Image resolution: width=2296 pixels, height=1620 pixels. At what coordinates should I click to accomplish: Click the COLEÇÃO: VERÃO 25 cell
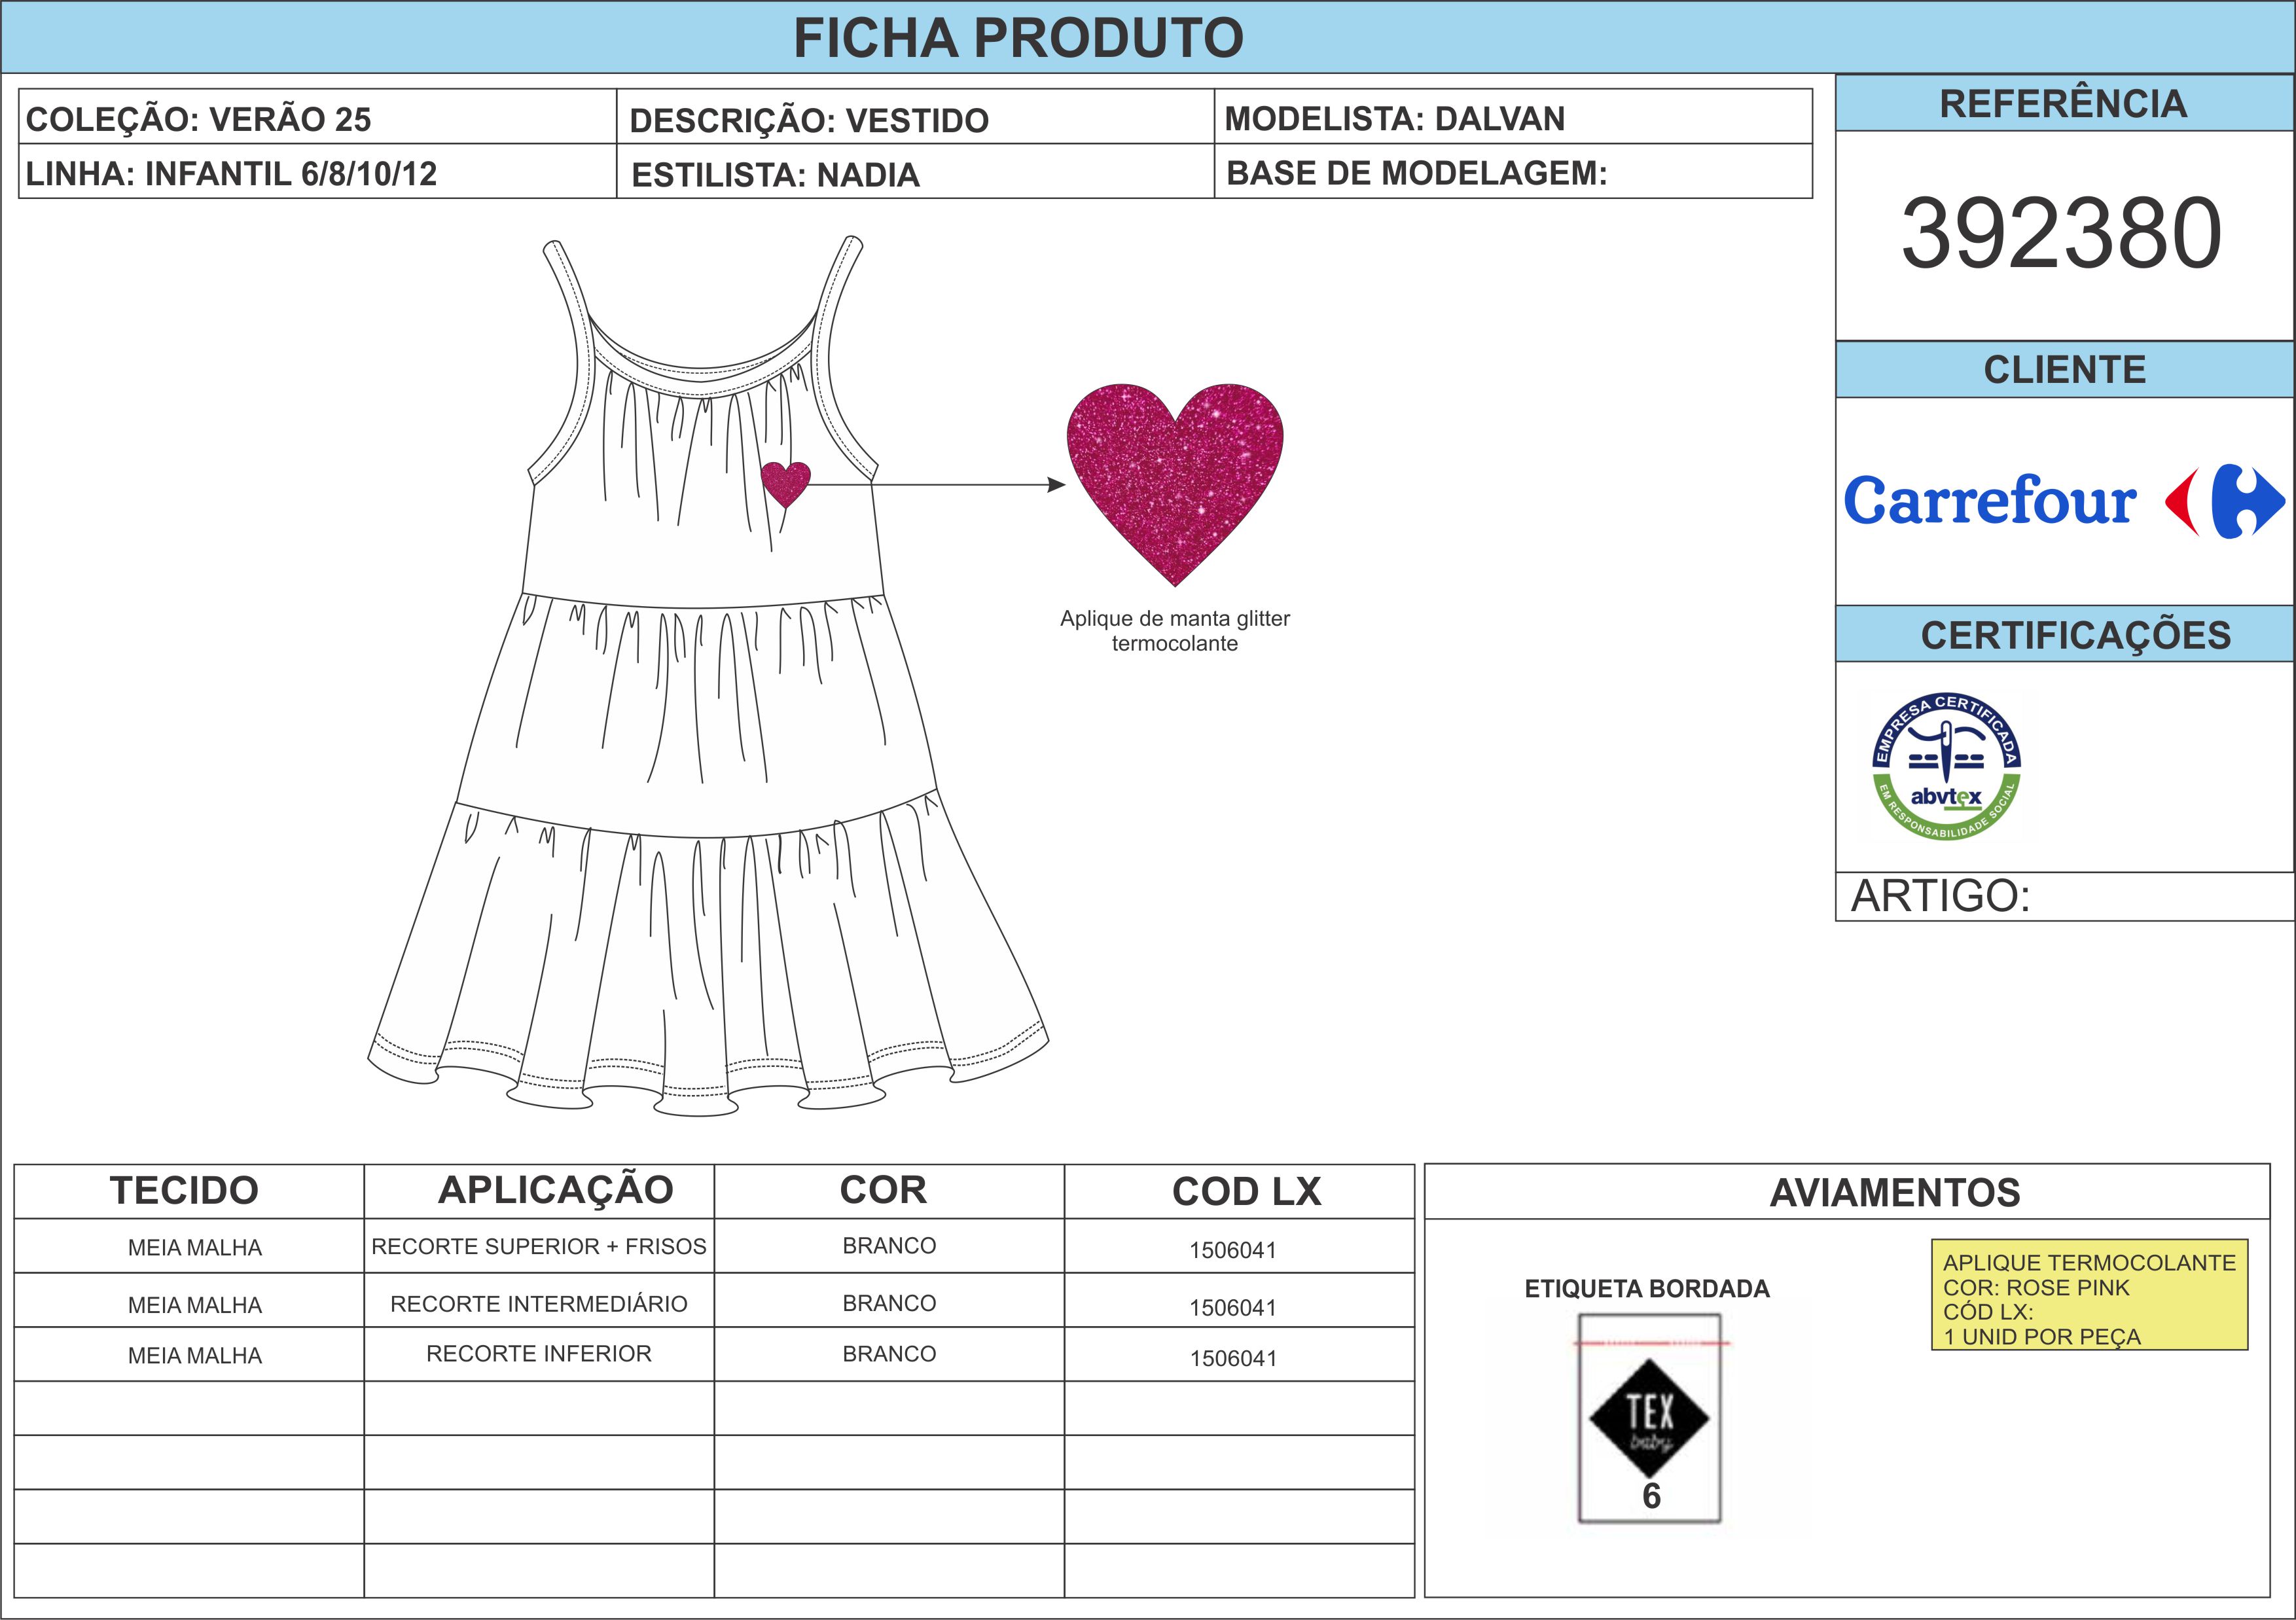[317, 119]
